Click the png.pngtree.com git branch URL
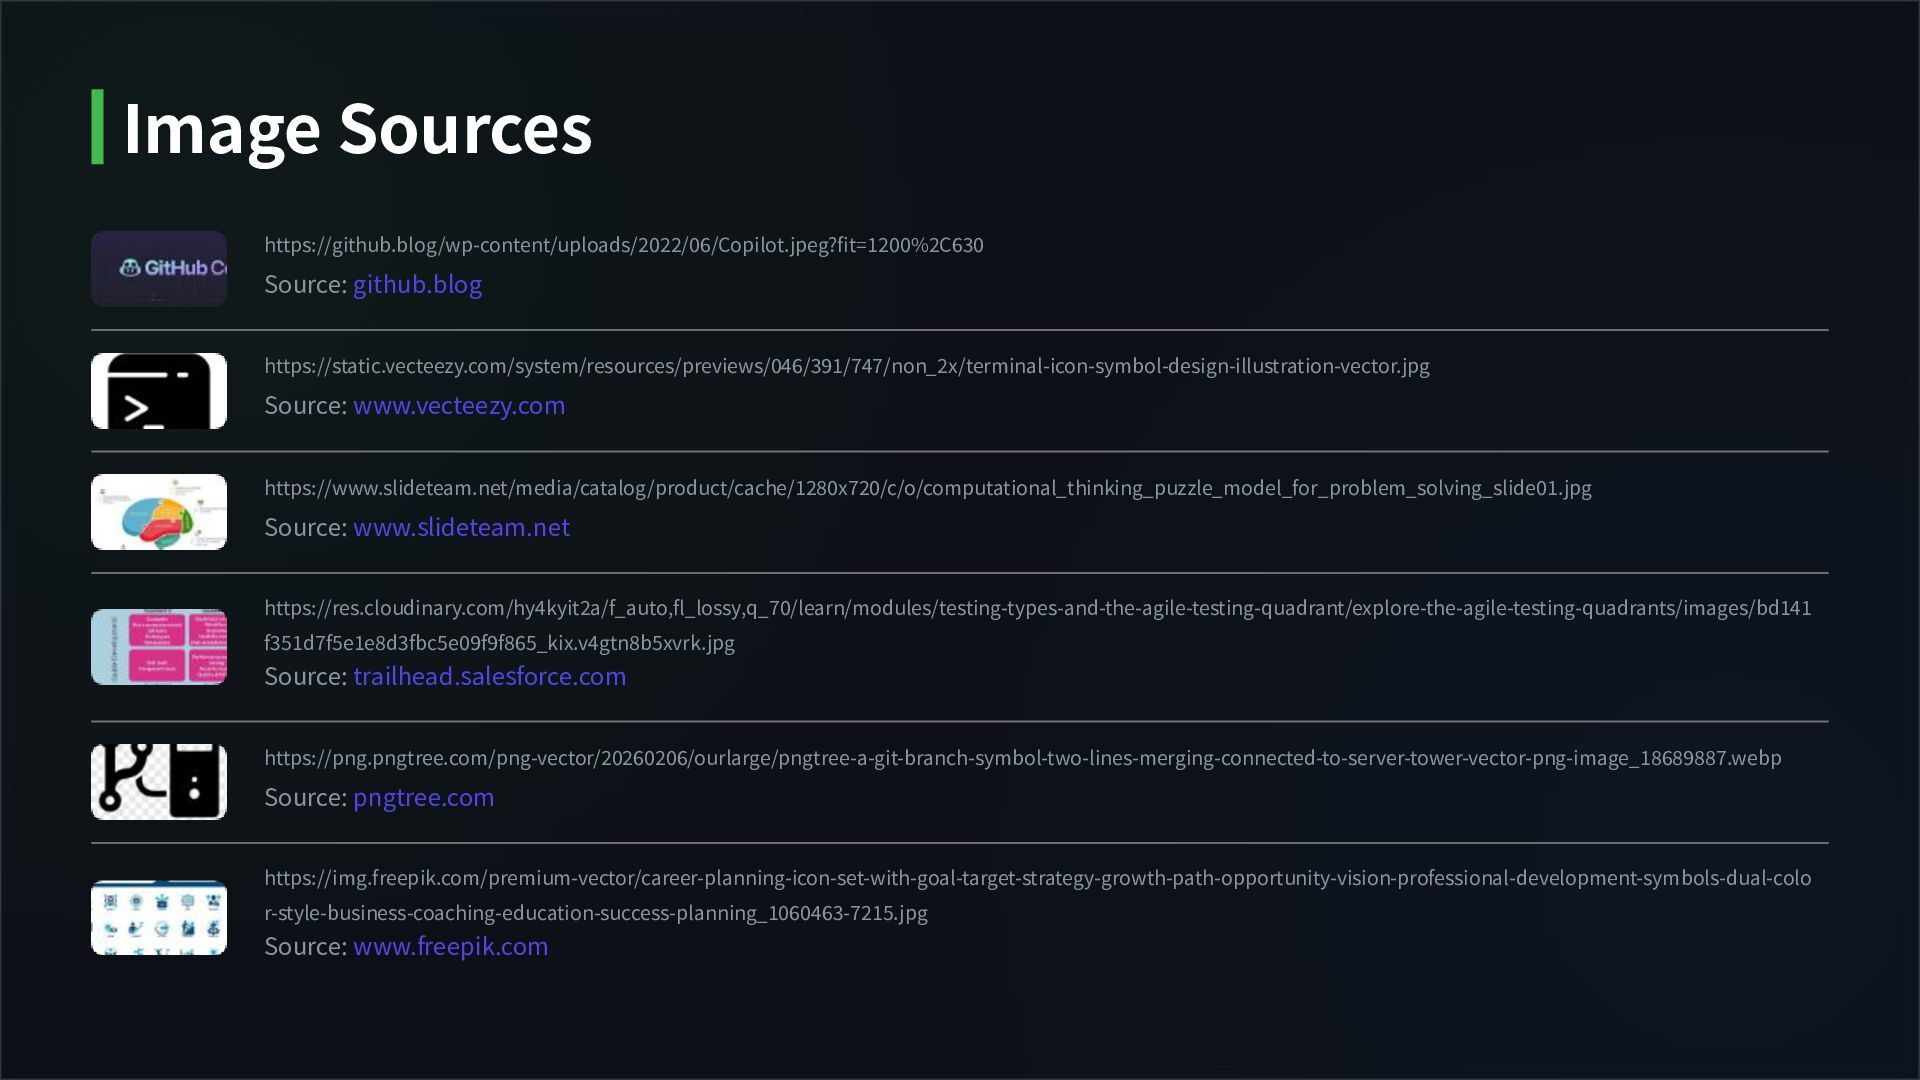This screenshot has height=1080, width=1920. click(1023, 758)
